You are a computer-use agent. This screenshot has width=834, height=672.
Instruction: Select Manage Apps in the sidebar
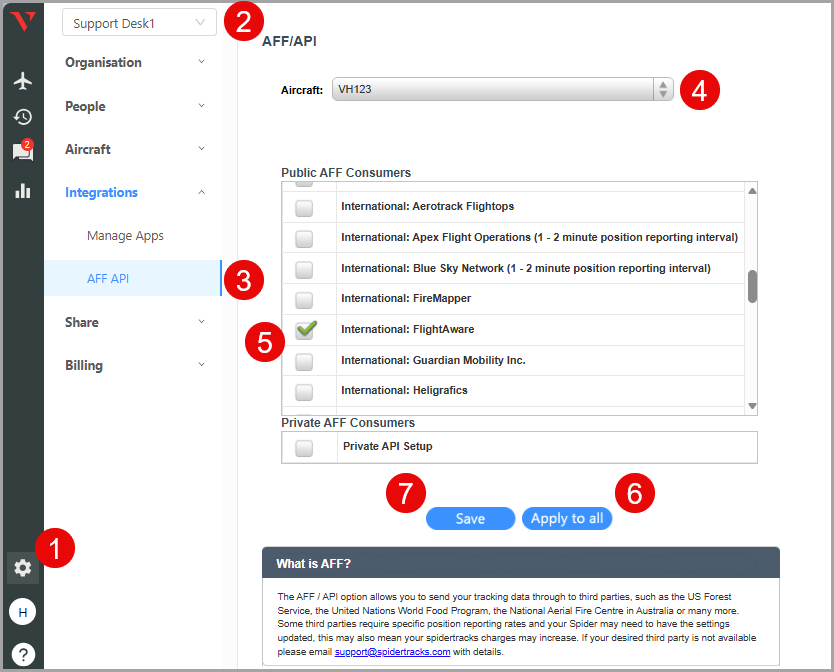(x=125, y=236)
